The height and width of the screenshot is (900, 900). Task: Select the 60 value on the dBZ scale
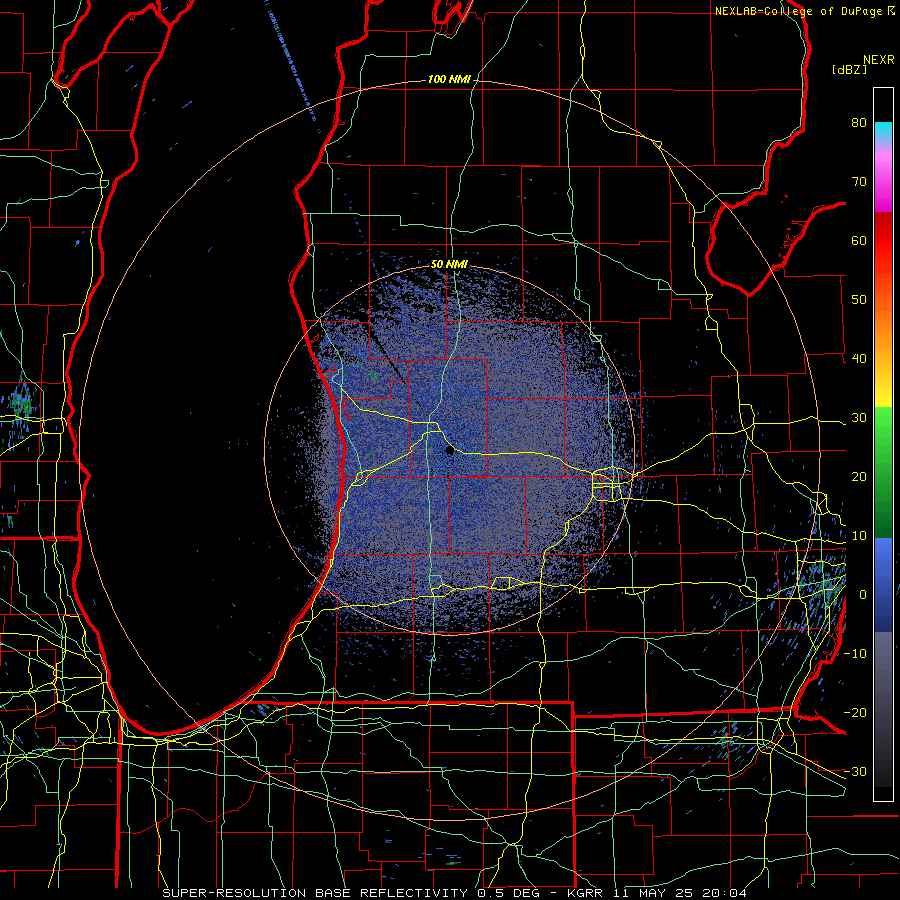pos(859,240)
